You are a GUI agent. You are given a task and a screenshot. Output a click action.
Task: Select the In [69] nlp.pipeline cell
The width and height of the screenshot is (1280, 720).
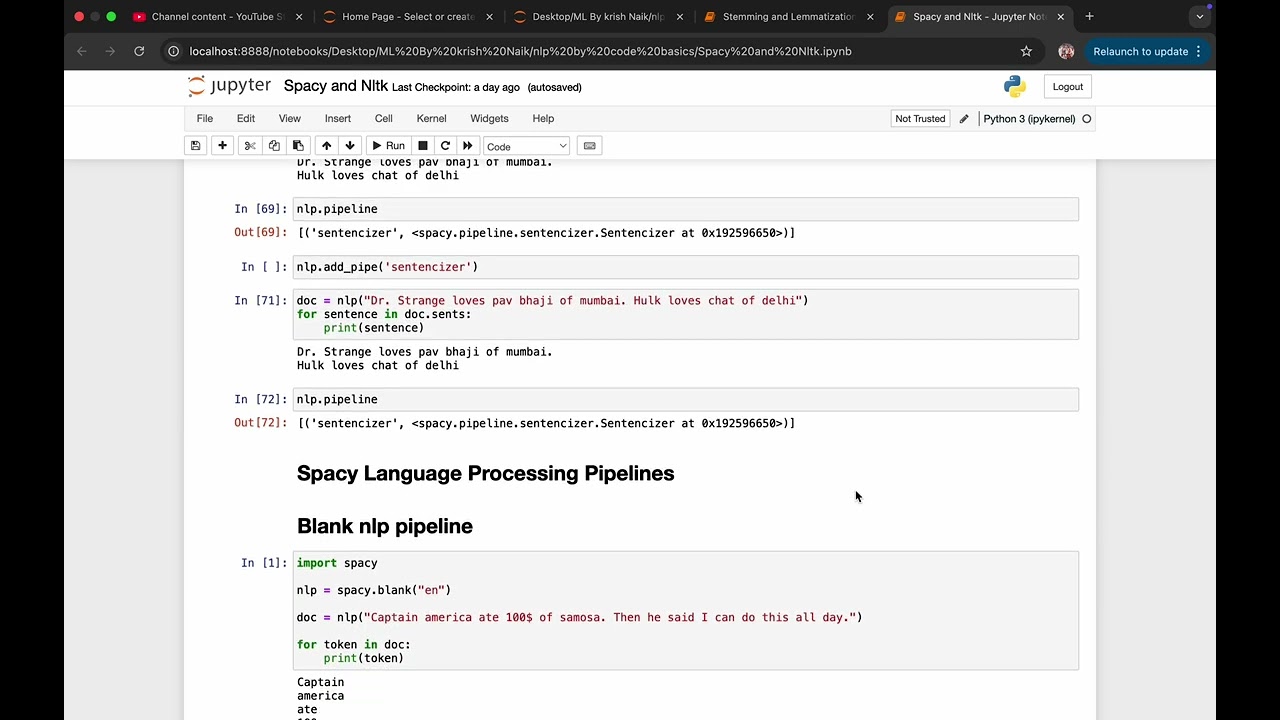pos(686,209)
